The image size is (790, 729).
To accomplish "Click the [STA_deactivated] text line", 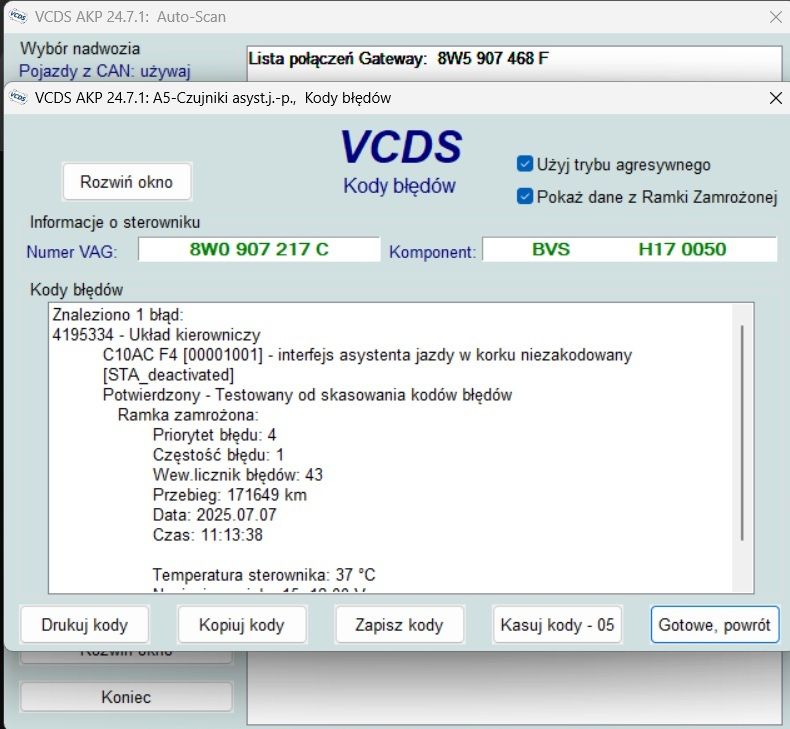I will tap(168, 375).
